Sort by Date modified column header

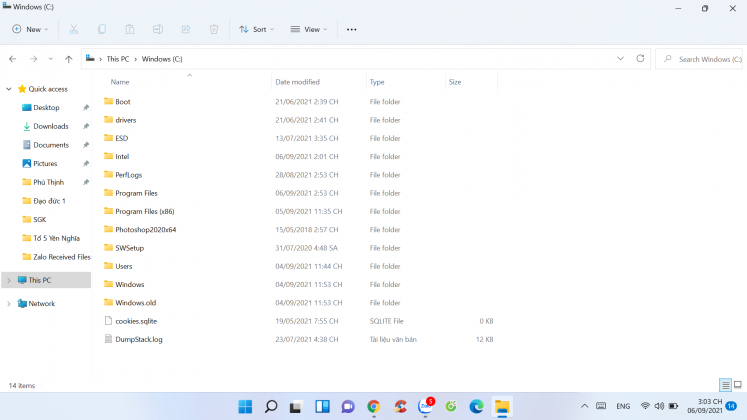pos(298,82)
